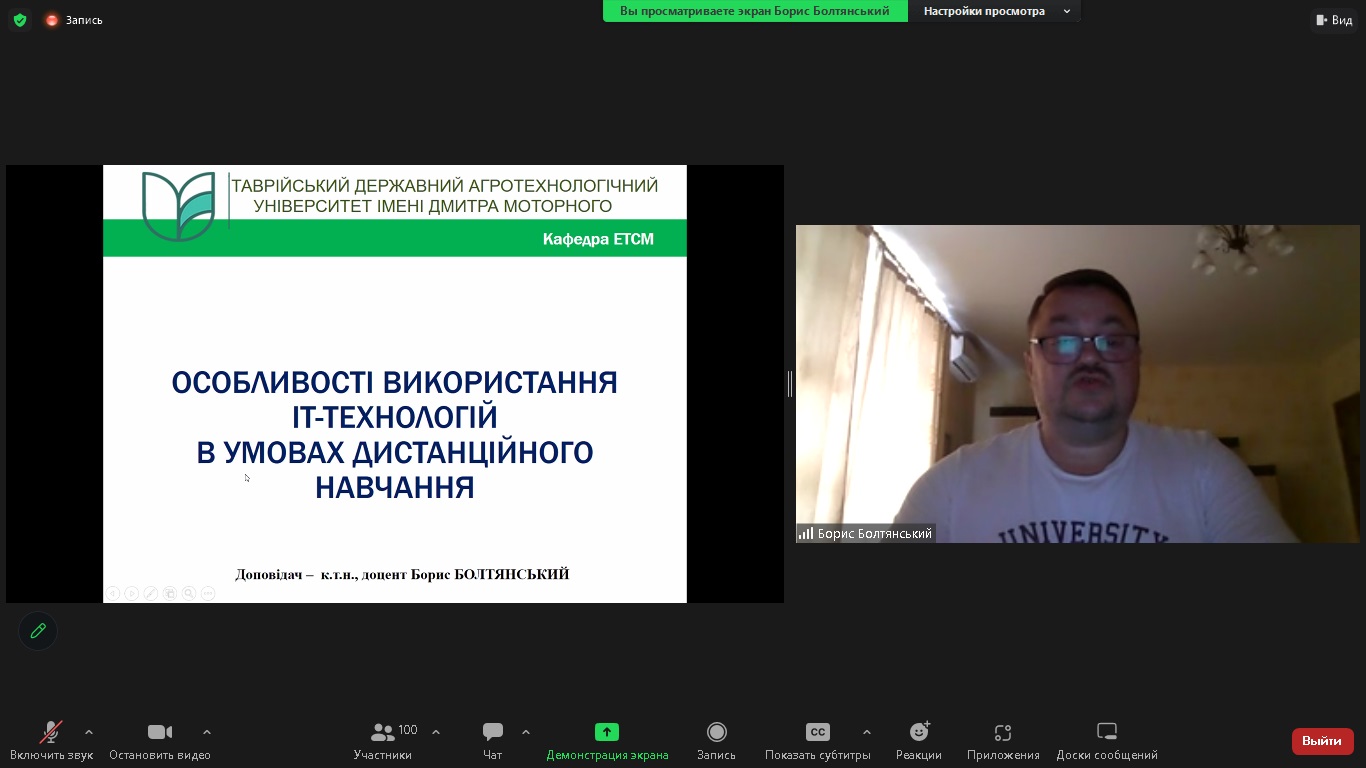Image resolution: width=1366 pixels, height=768 pixels.
Task: Toggle subtitles with the CC icon
Action: click(818, 732)
